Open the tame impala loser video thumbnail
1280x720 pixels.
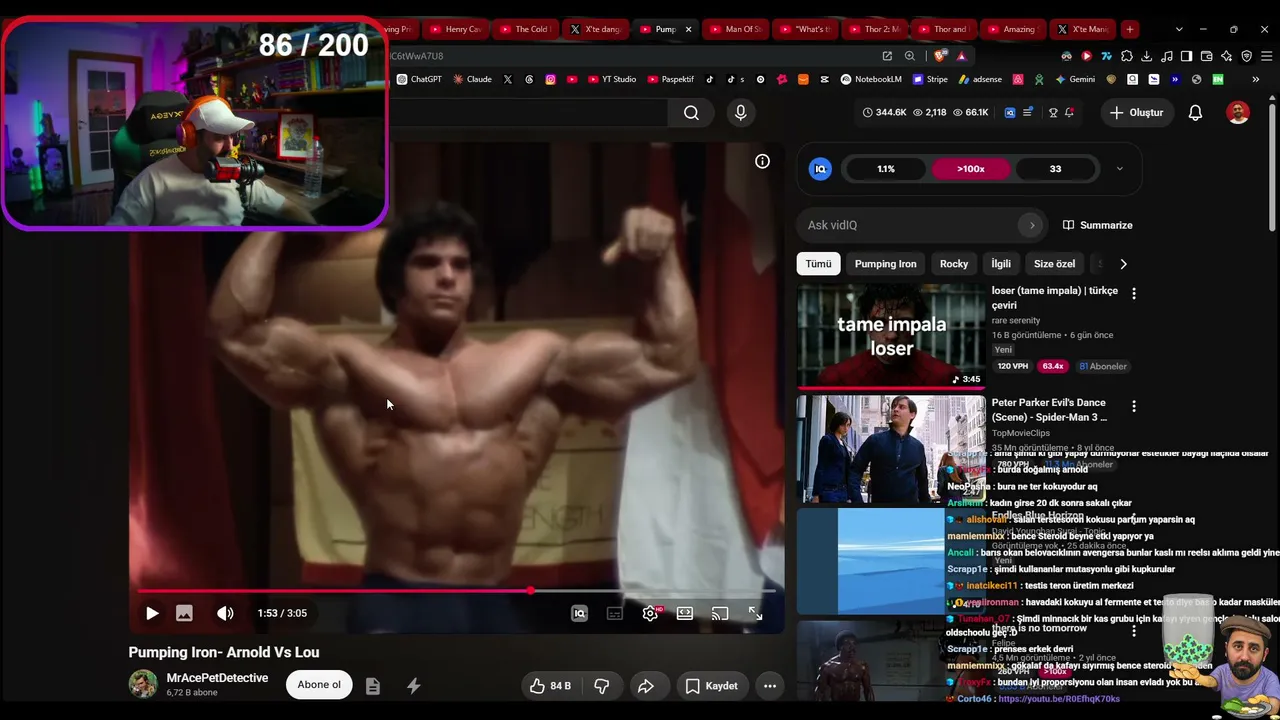(x=891, y=336)
